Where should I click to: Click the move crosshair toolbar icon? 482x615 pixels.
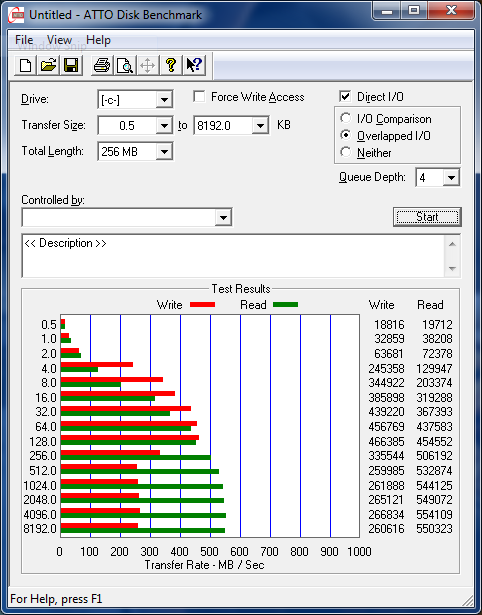(147, 65)
